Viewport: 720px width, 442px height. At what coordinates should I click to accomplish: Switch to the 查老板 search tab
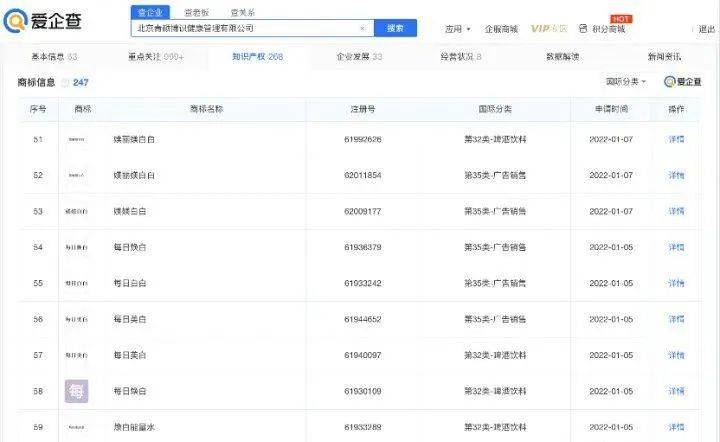[196, 12]
